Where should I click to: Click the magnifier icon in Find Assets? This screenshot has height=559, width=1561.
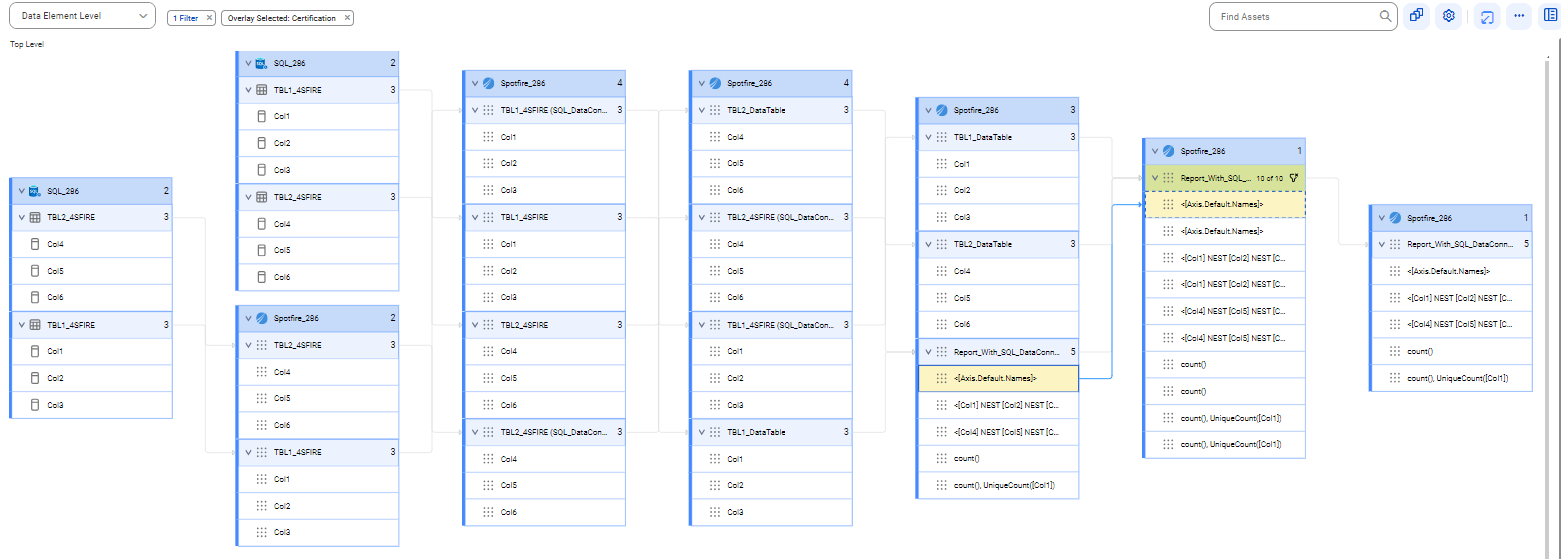click(x=1386, y=16)
